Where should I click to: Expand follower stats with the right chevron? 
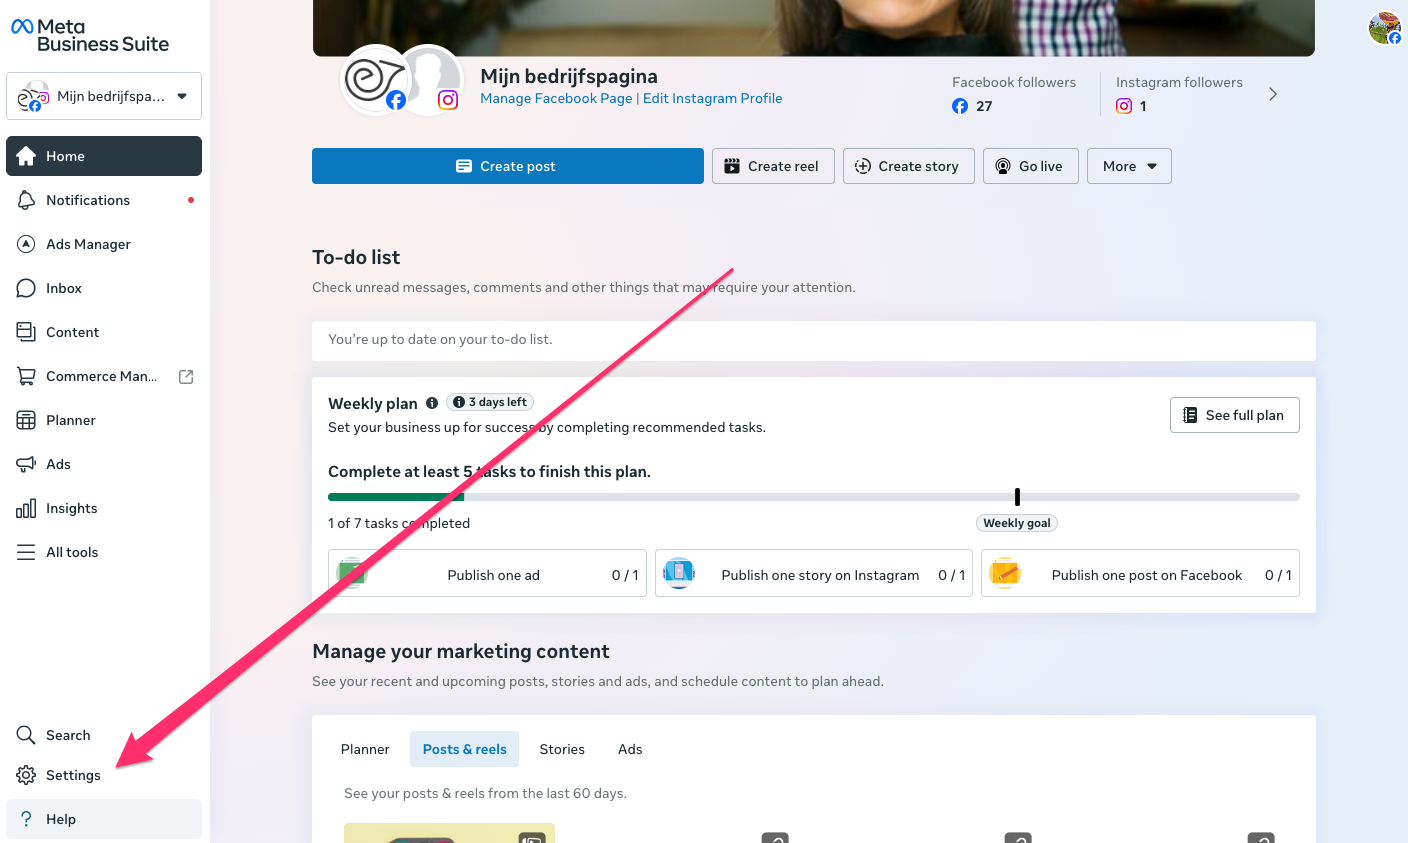1273,94
